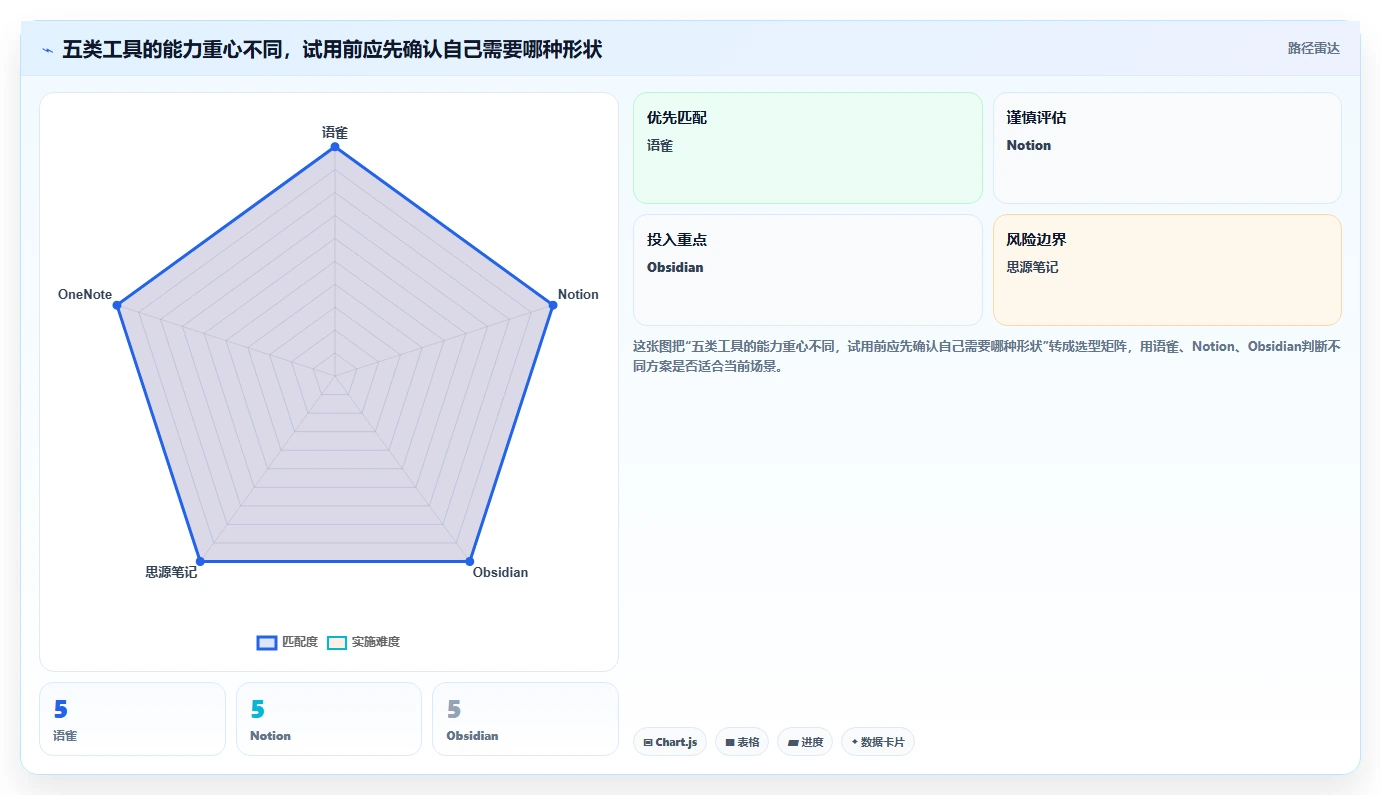Viewport: 1381px width, 795px height.
Task: Click the main heading 五类工具的能力重心不同
Action: point(332,49)
